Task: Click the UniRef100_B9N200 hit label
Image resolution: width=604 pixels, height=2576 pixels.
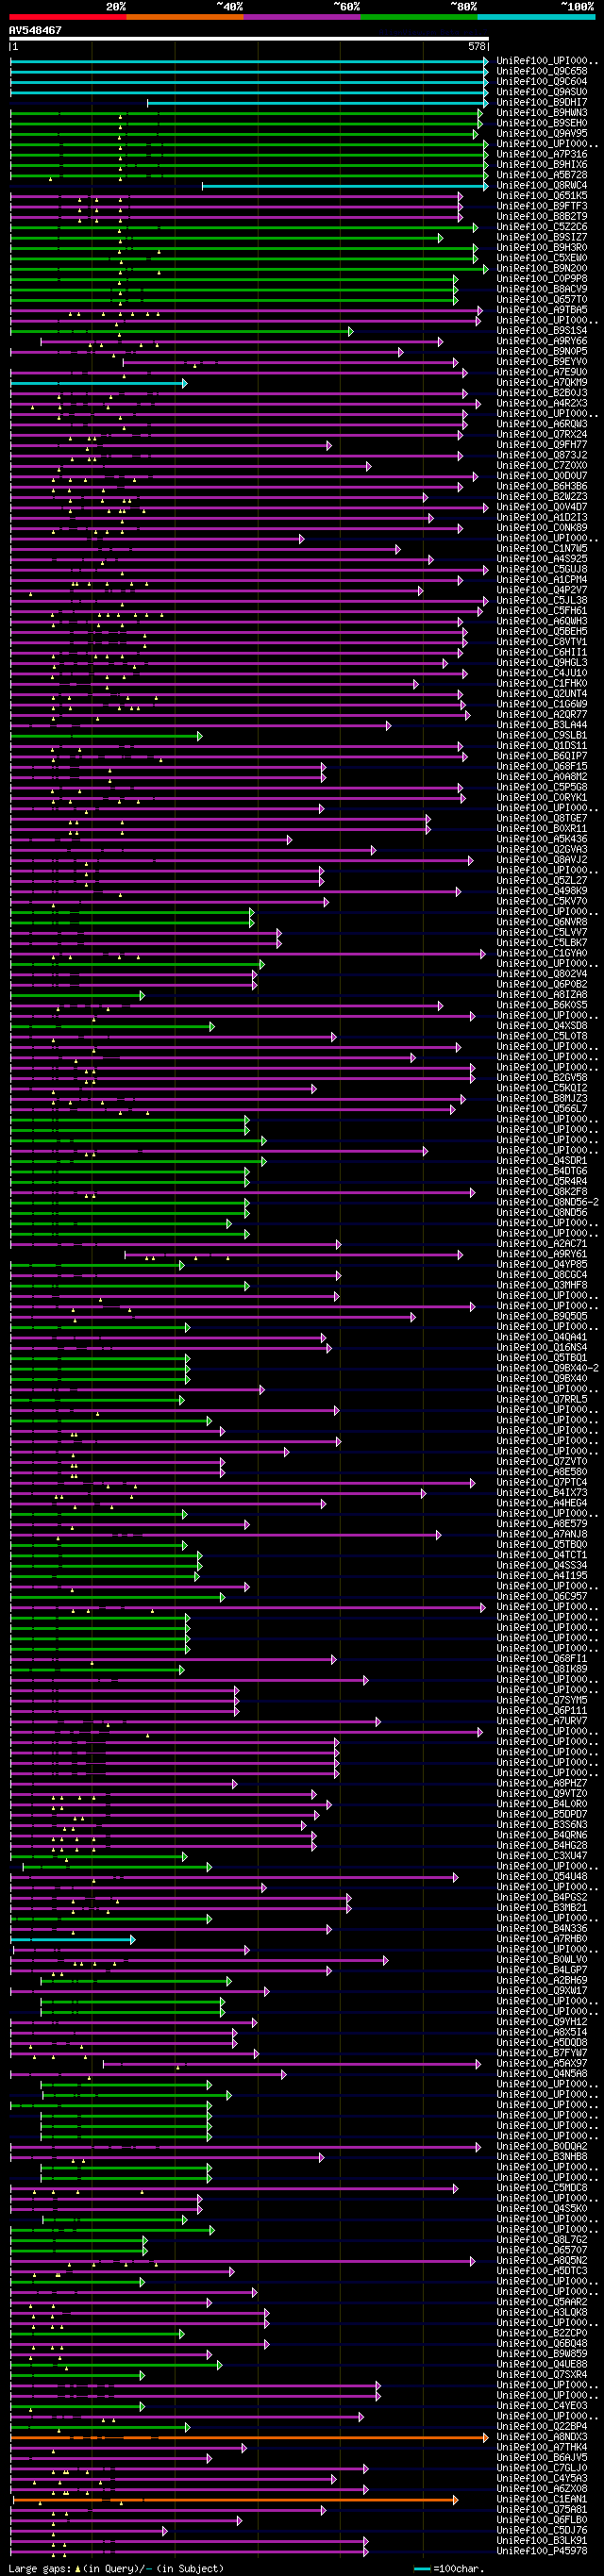Action: tap(542, 268)
